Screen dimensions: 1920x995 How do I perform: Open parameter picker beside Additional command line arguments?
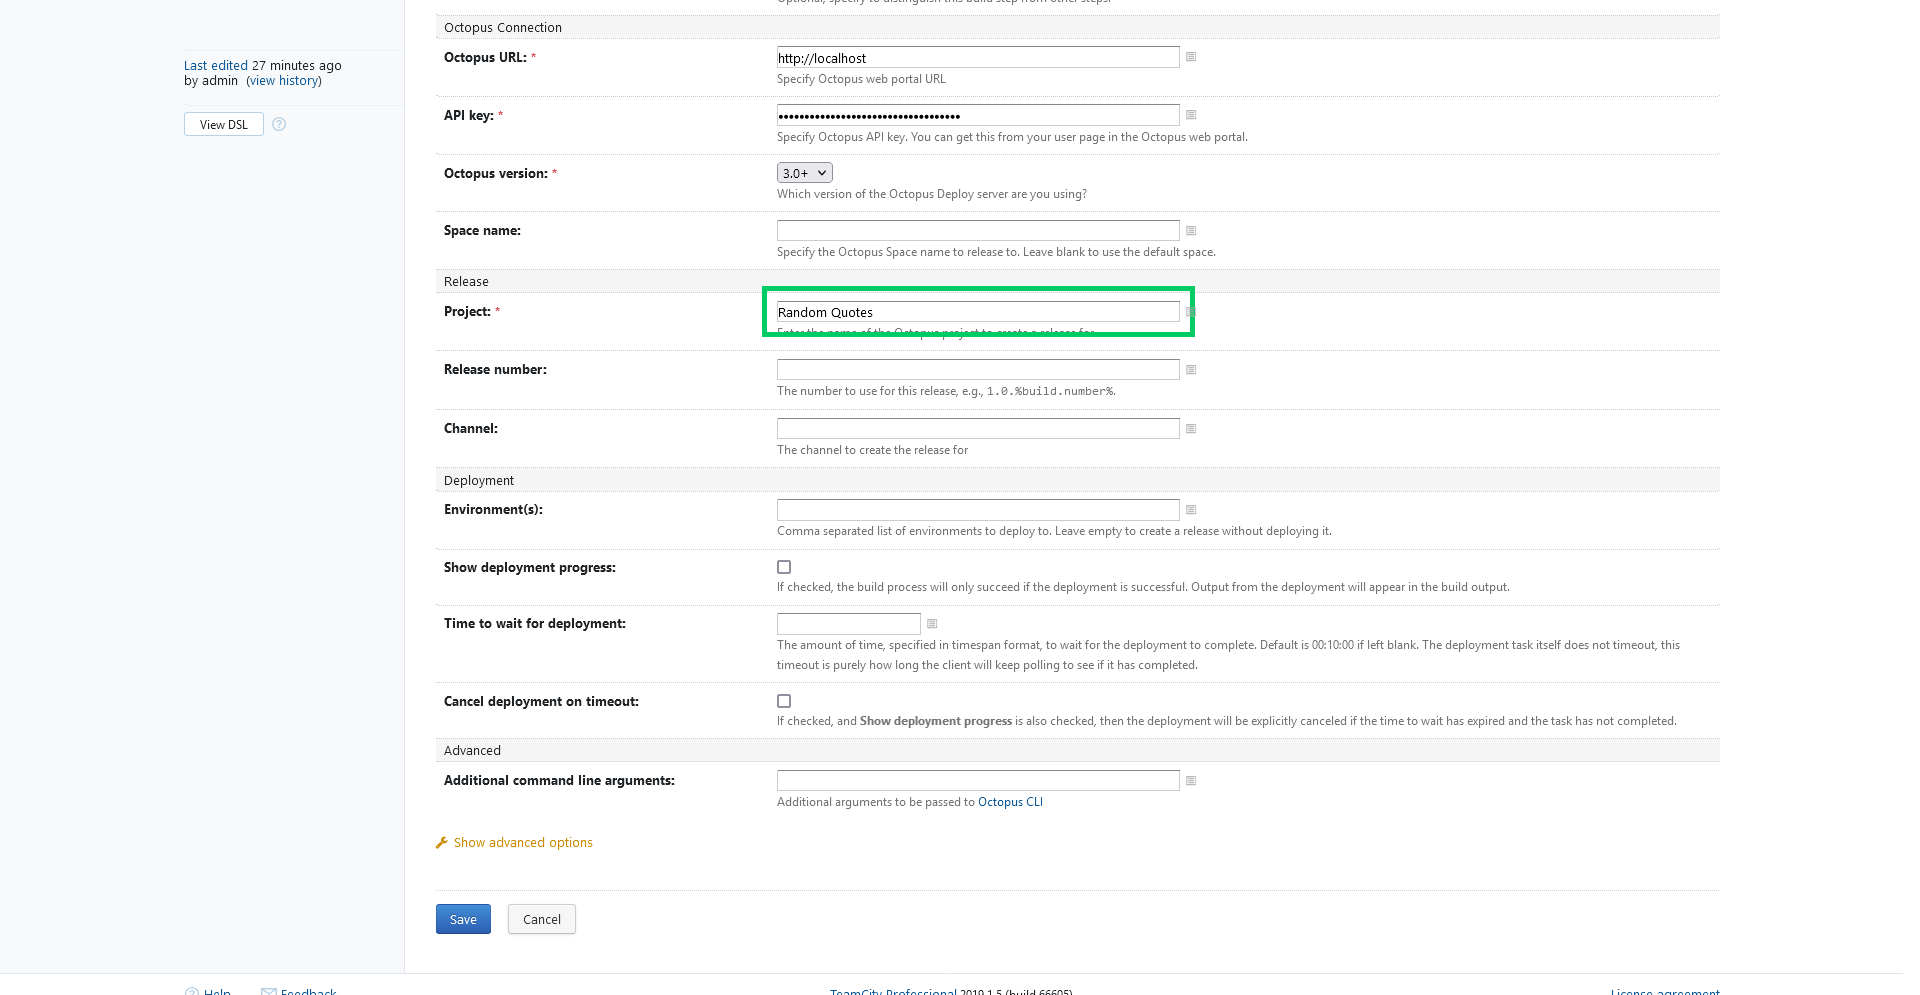coord(1191,781)
